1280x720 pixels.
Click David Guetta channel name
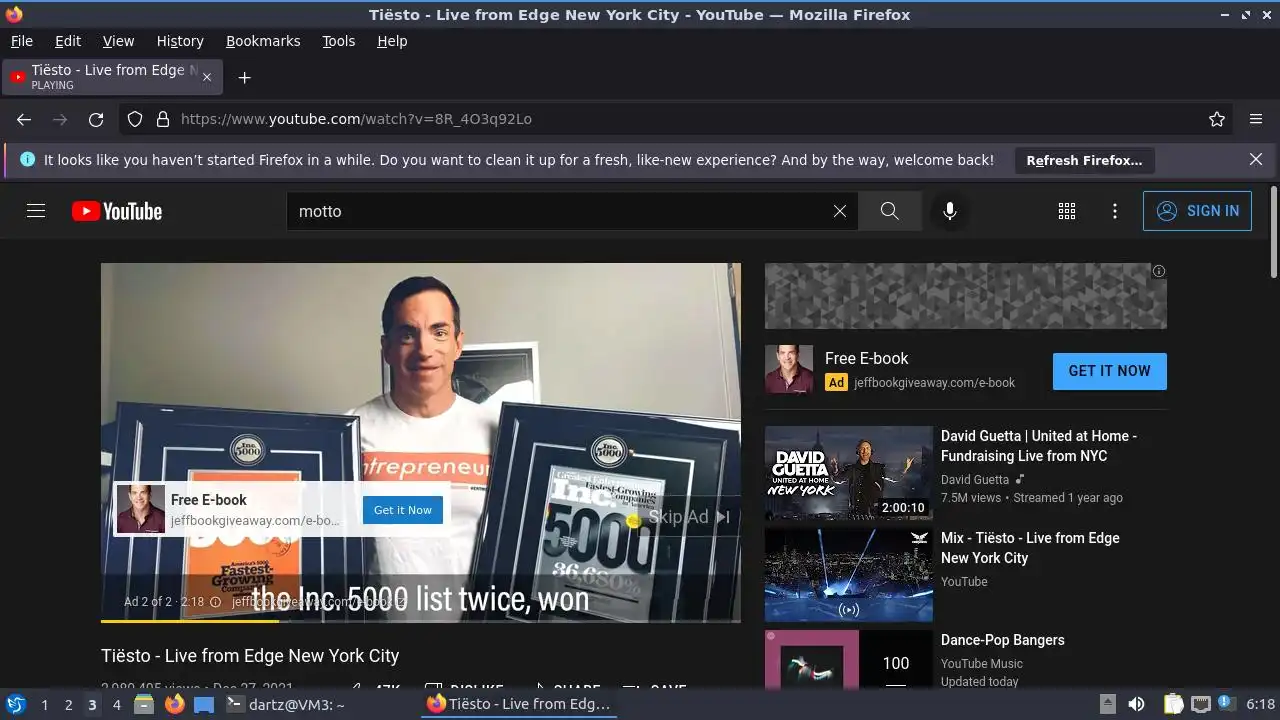(975, 480)
